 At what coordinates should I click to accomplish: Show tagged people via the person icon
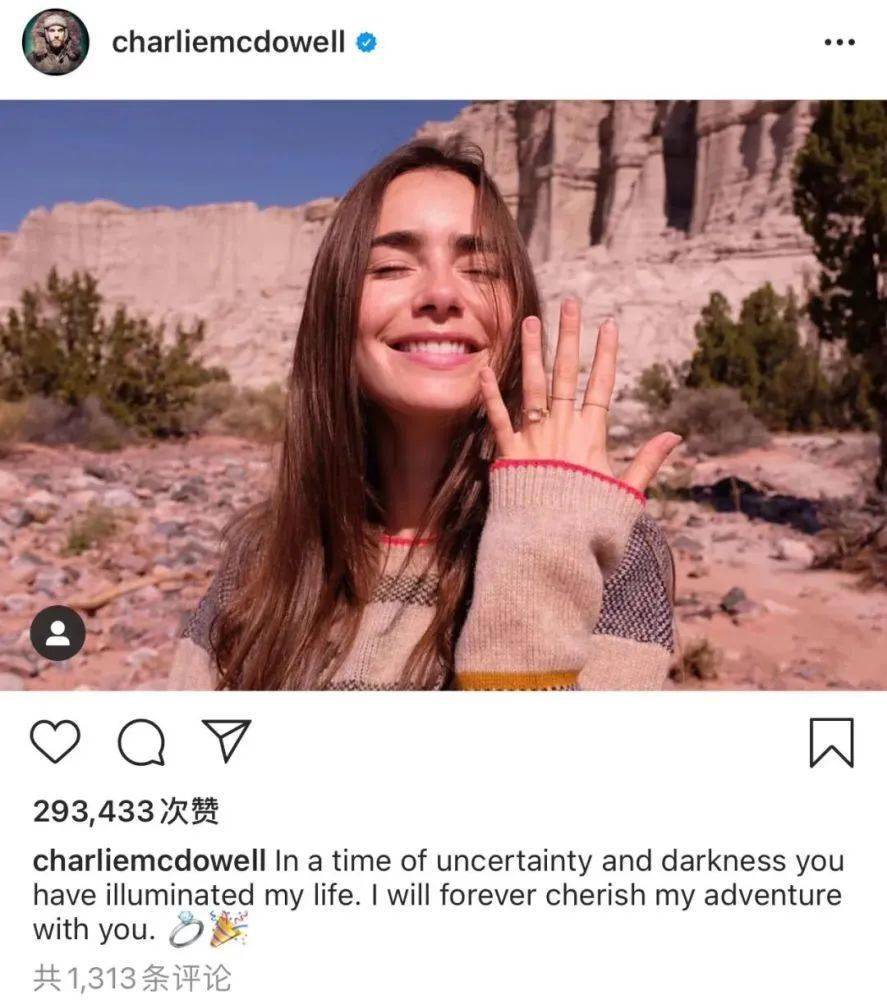pyautogui.click(x=58, y=633)
